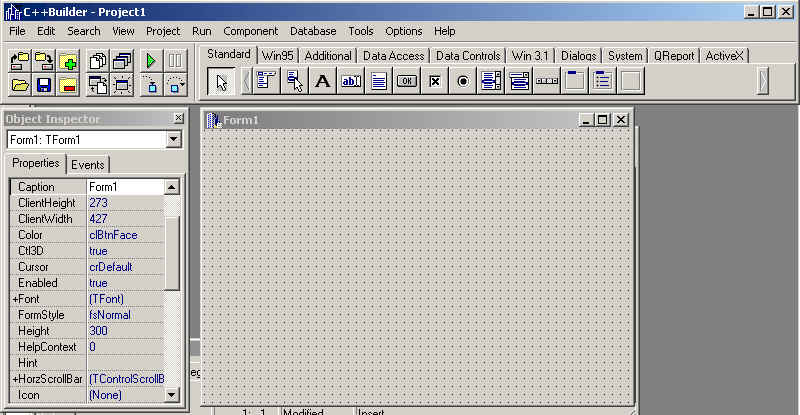This screenshot has width=800, height=415.
Task: Click the Caption value field
Action: (x=126, y=187)
